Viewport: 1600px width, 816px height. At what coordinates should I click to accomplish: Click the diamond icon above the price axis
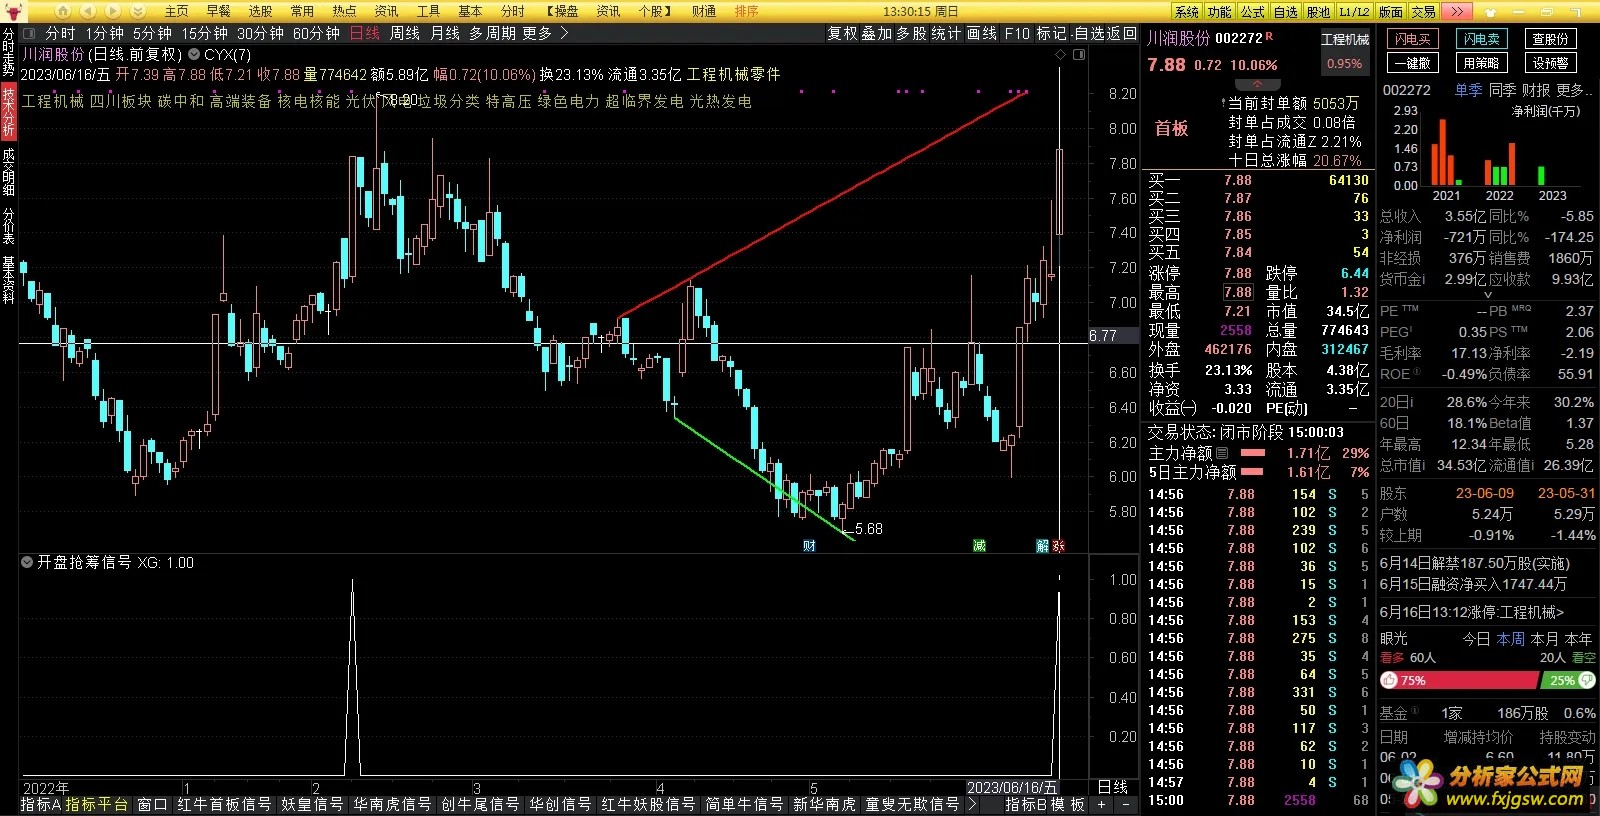(x=1062, y=55)
